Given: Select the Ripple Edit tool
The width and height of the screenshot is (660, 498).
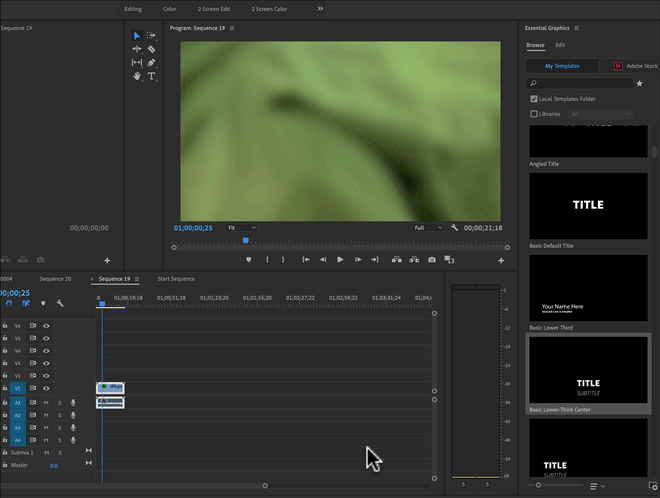Looking at the screenshot, I should click(x=137, y=49).
